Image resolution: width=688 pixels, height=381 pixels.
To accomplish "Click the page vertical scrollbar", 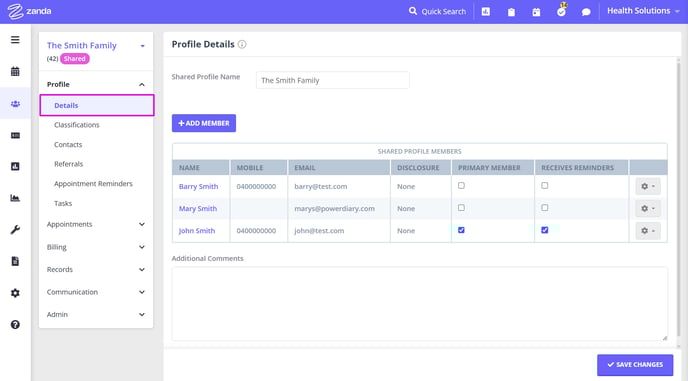I will coord(678,198).
